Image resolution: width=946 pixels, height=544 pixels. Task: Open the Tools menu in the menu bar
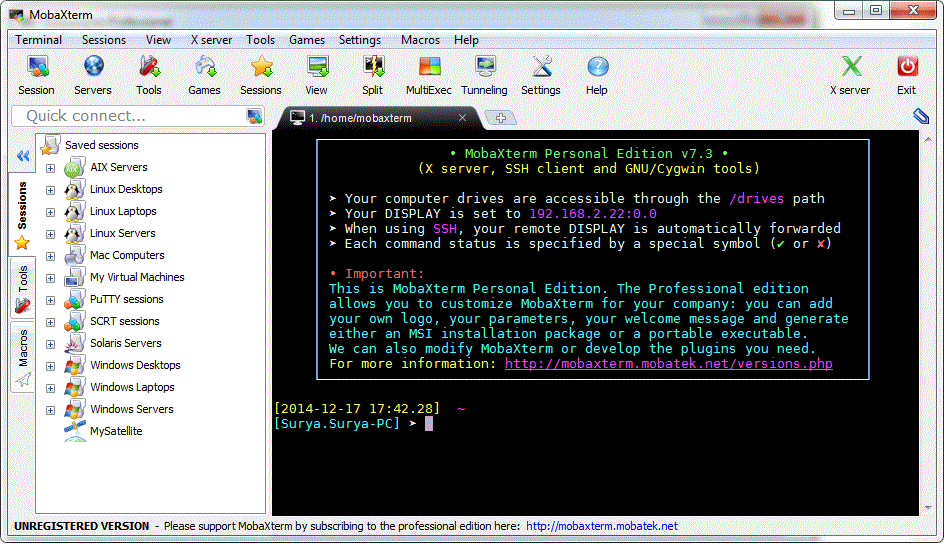(x=261, y=40)
